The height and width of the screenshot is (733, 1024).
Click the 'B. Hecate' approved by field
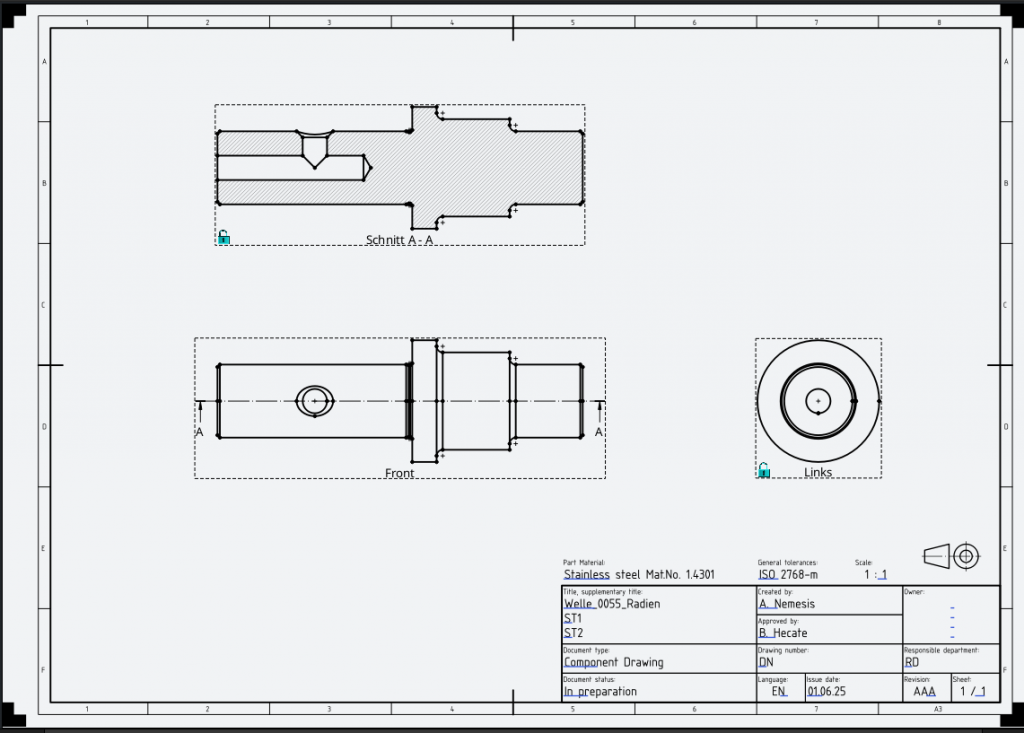pyautogui.click(x=783, y=633)
